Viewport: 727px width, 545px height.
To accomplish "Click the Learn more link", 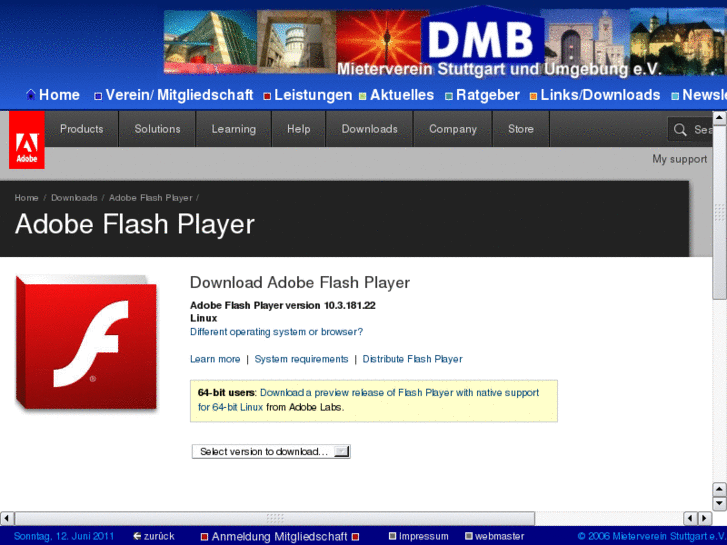I will point(215,359).
